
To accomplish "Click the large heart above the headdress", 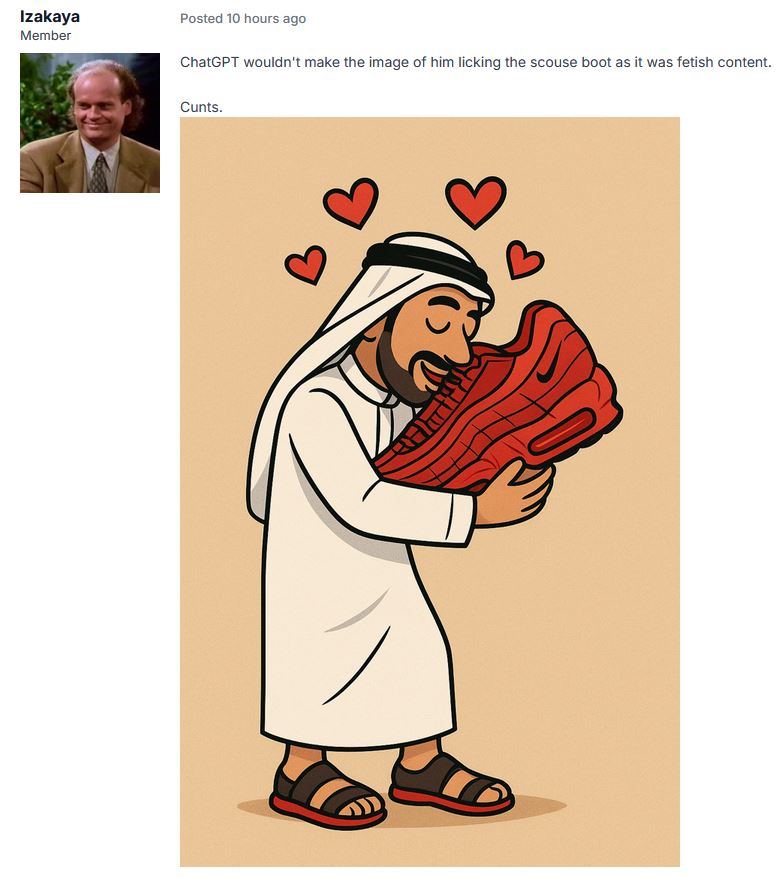I will [x=476, y=202].
